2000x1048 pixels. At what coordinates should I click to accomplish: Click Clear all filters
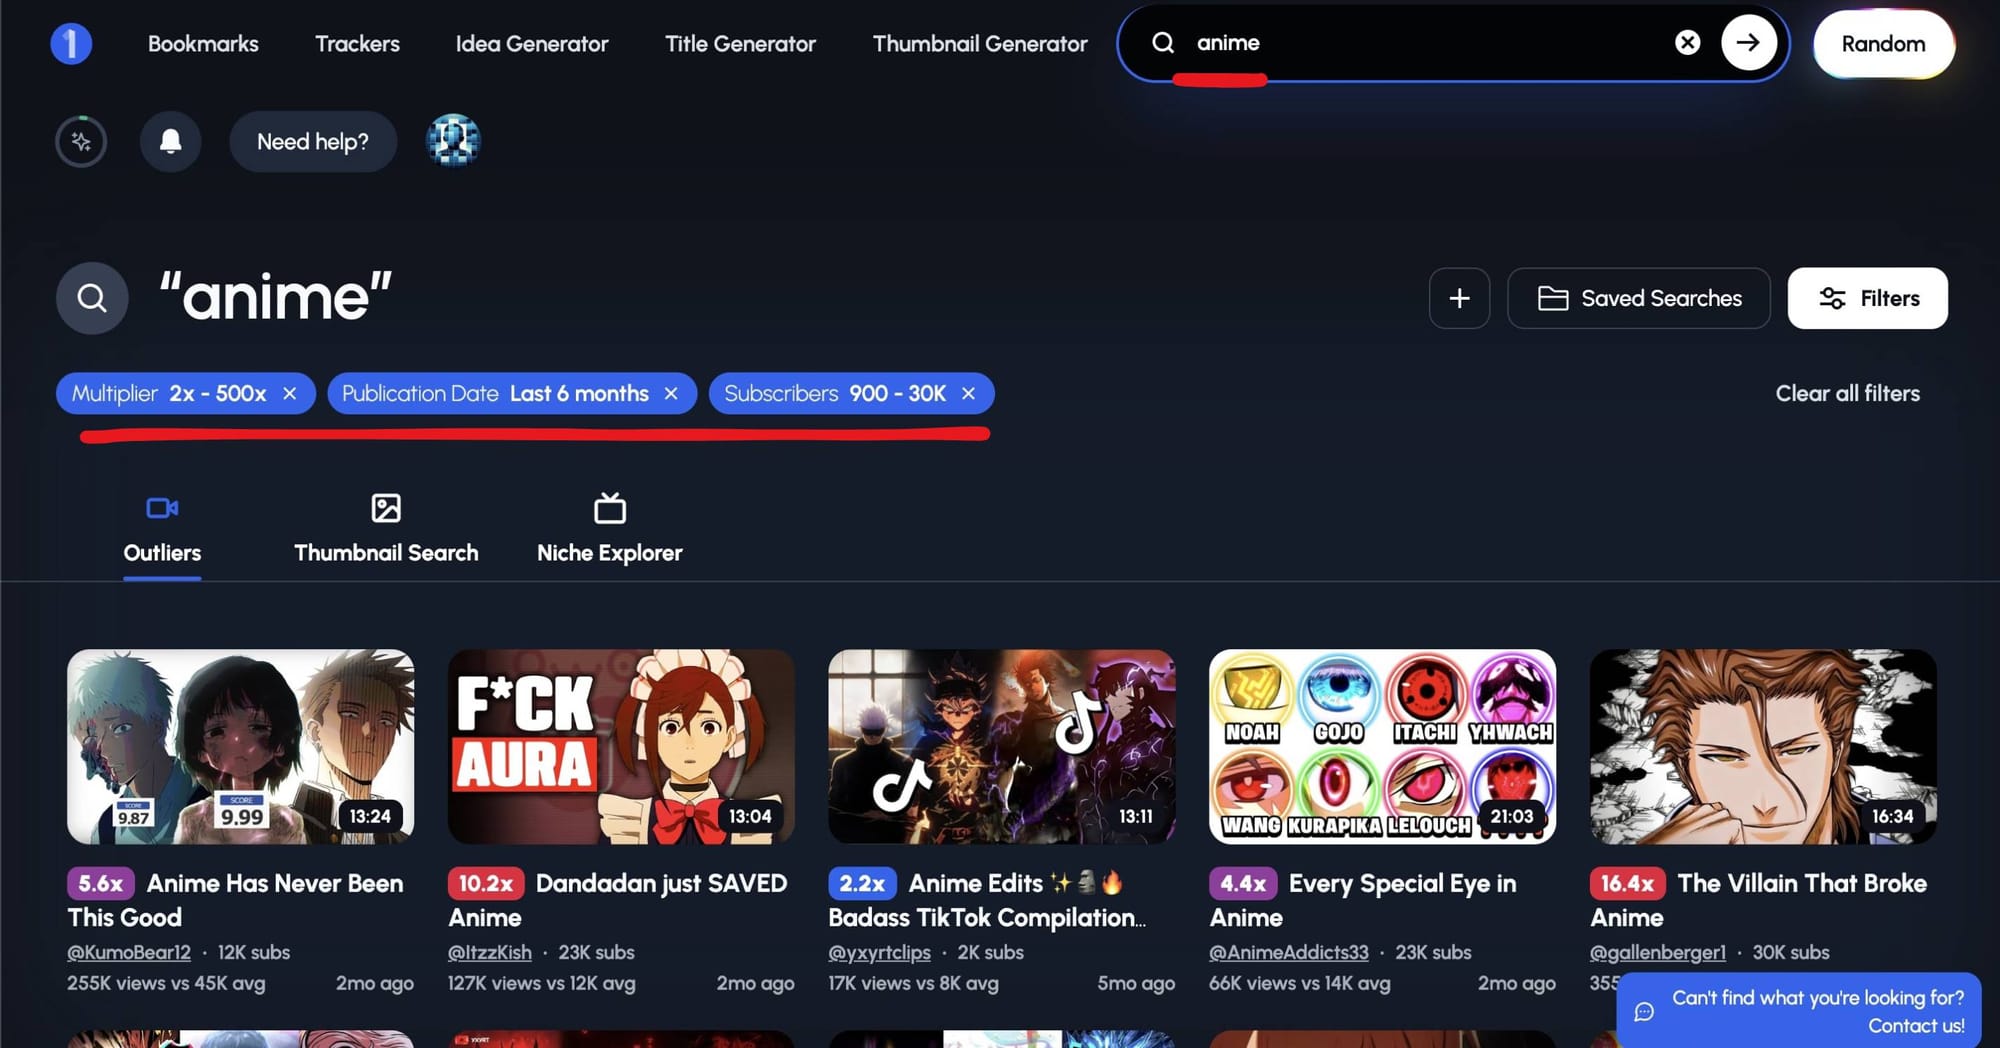pos(1847,394)
